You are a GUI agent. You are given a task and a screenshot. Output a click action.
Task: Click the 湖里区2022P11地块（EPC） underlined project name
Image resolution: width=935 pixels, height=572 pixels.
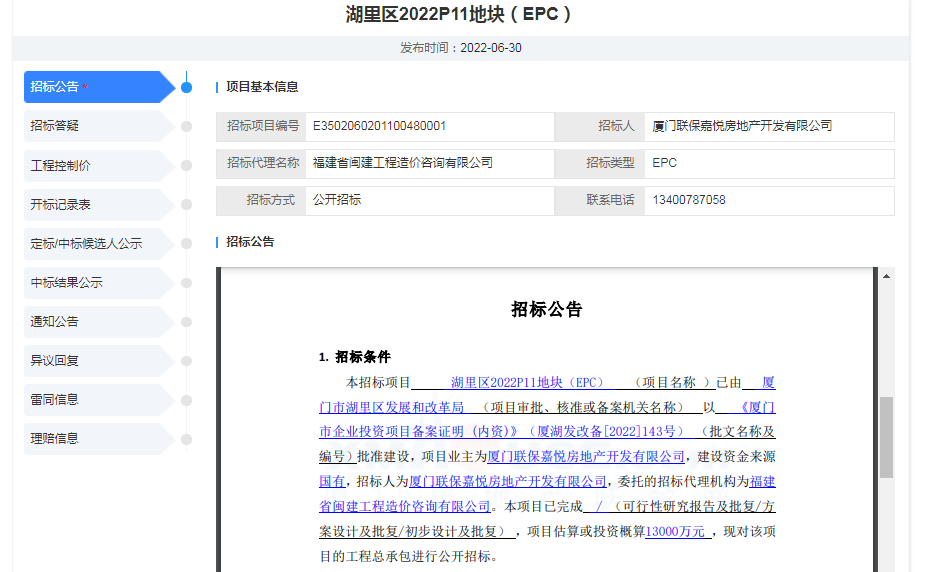click(527, 383)
